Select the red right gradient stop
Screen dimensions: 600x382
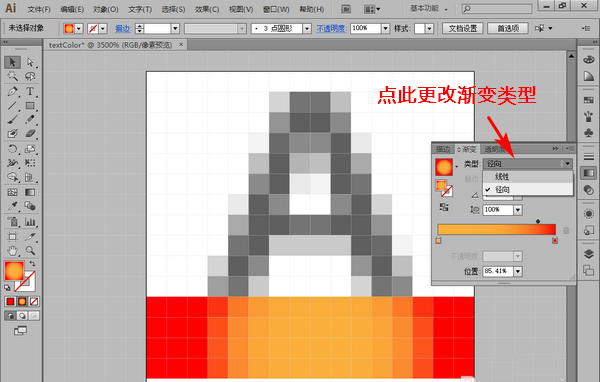tap(555, 240)
